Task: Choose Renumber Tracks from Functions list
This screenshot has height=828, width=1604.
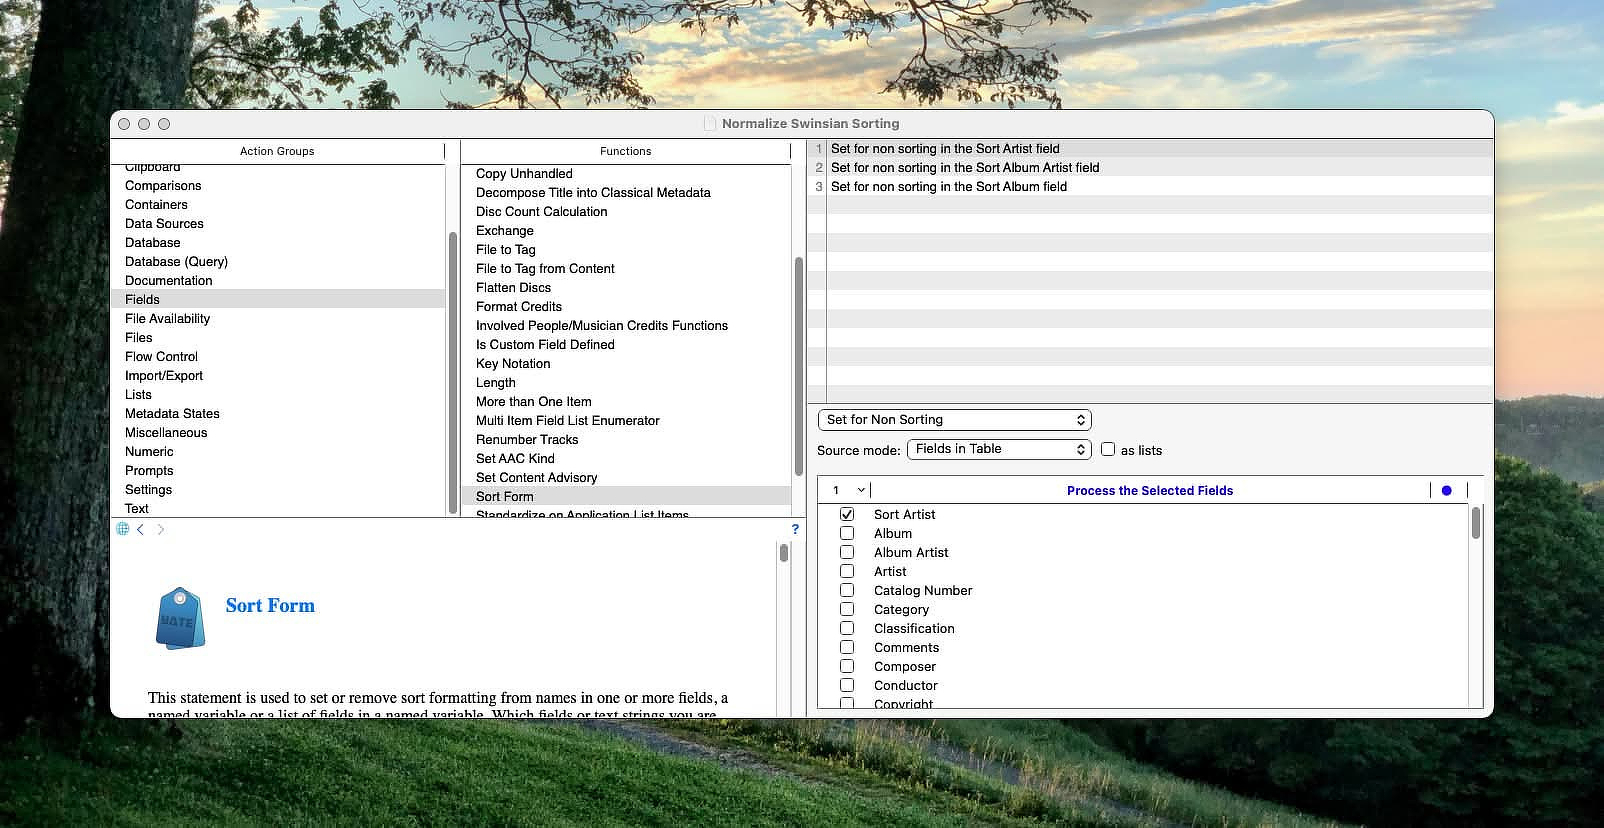Action: (x=527, y=439)
